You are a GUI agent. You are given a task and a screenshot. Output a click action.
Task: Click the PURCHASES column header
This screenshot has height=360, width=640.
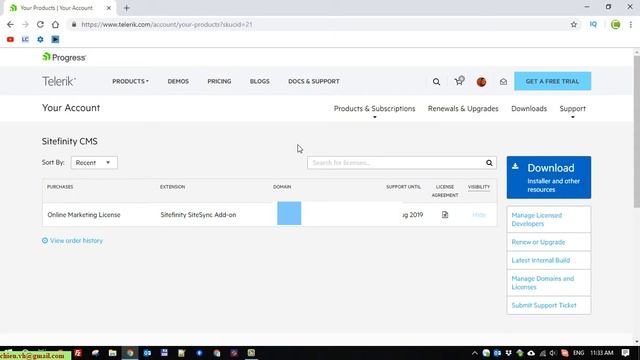[x=60, y=187]
